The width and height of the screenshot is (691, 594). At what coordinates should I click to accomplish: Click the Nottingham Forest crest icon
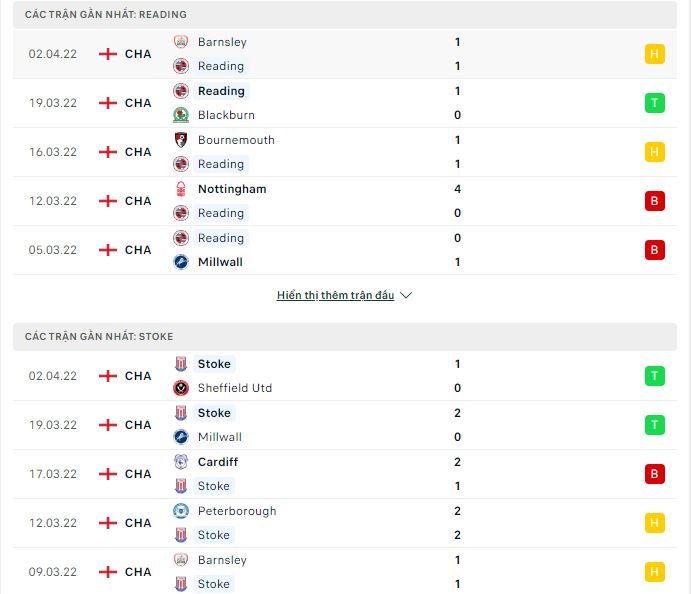pyautogui.click(x=181, y=189)
